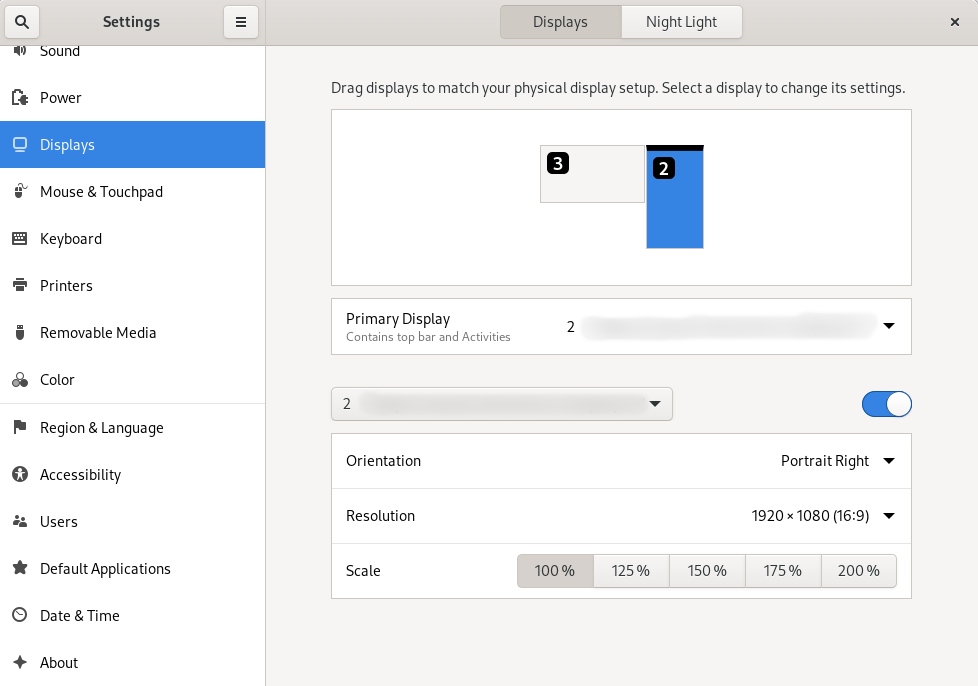Open the Orientation dropdown showing Portrait Right
This screenshot has height=686, width=978.
pos(837,461)
